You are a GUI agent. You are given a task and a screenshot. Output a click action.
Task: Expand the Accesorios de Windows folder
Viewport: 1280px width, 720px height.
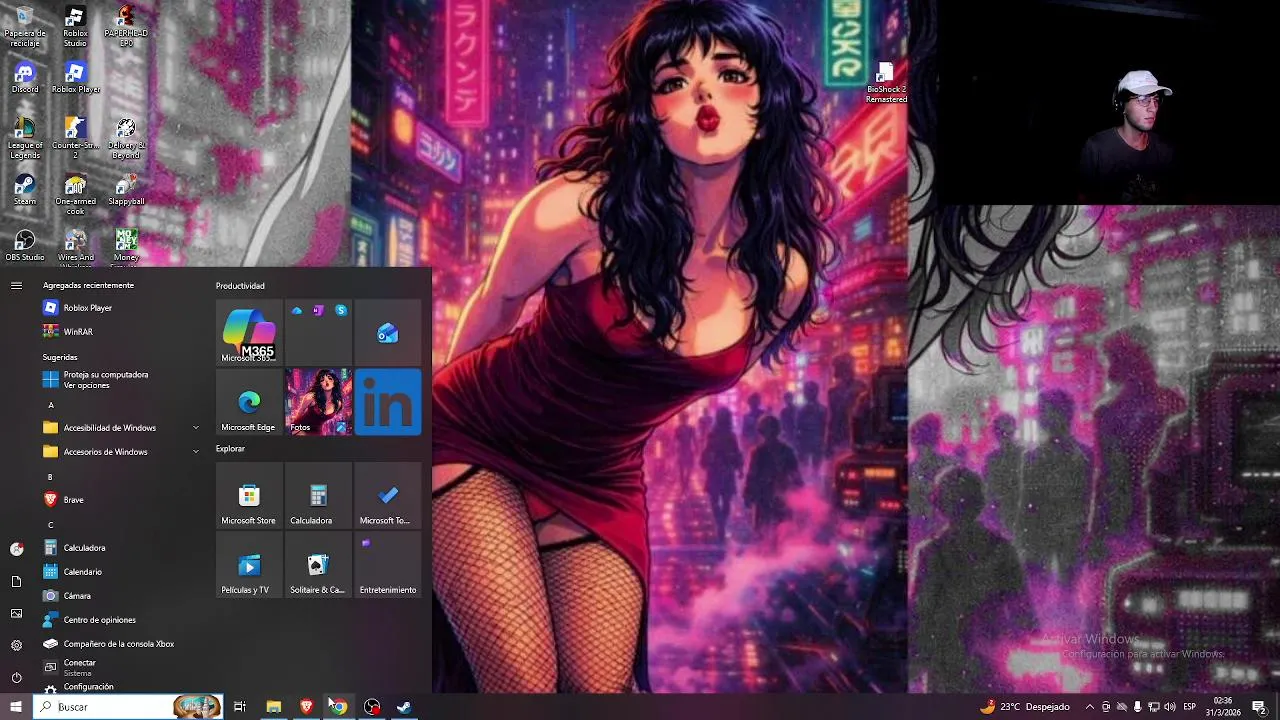(120, 452)
